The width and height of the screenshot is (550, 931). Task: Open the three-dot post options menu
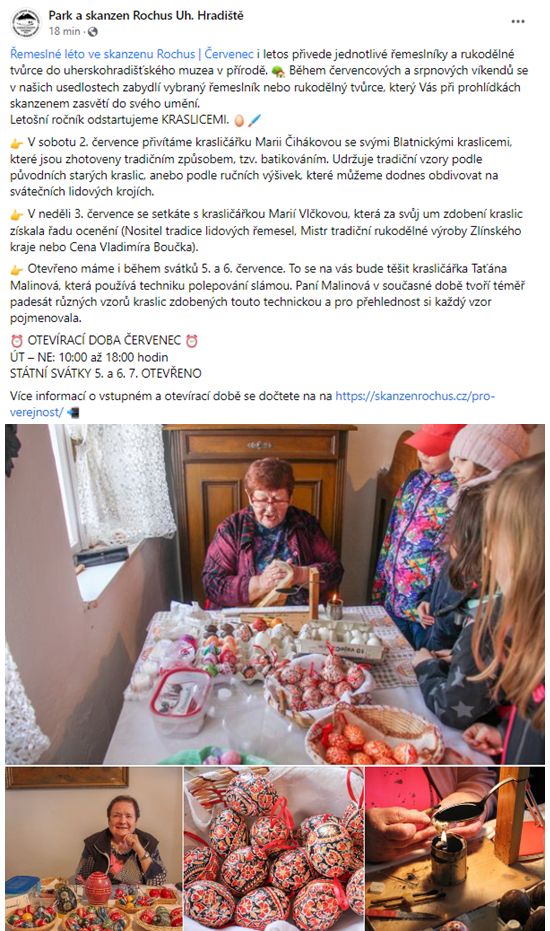coord(518,21)
